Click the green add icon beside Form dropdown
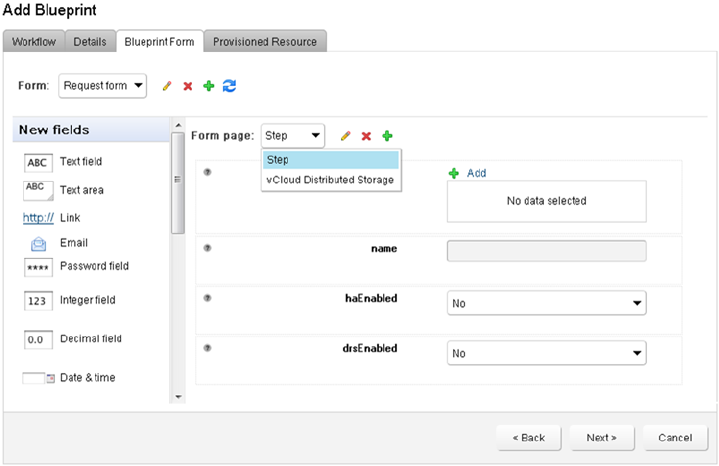The image size is (719, 466). [209, 86]
